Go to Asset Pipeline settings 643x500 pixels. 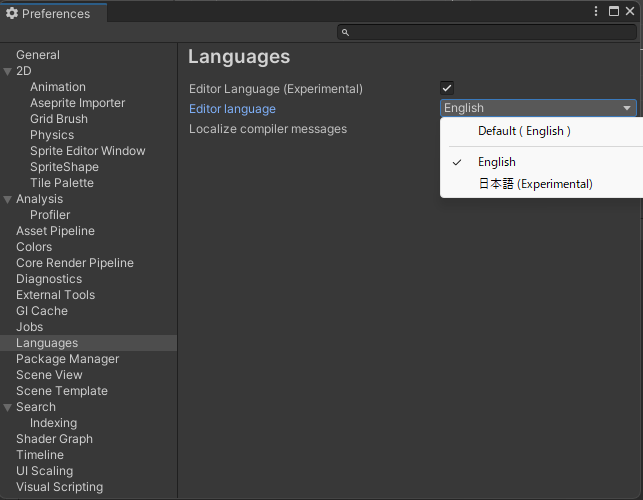[55, 231]
